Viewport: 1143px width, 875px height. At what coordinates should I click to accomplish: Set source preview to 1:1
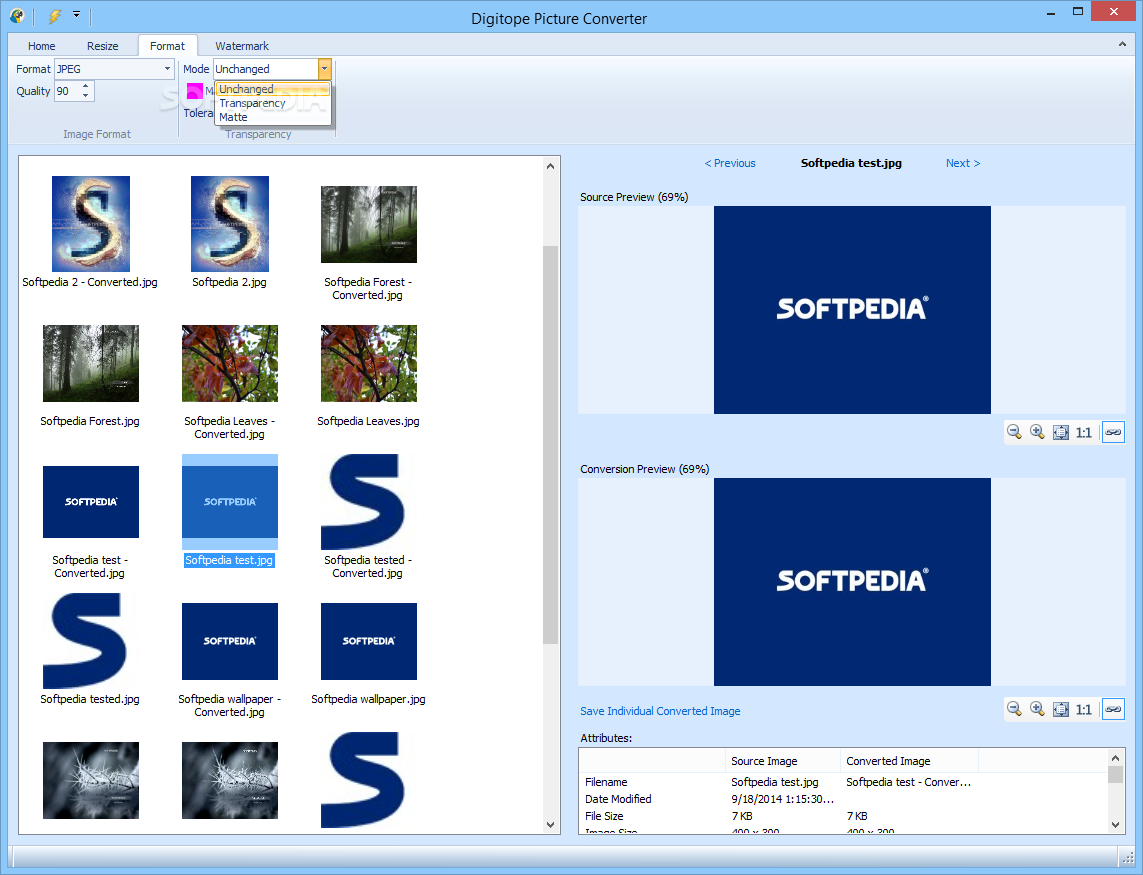click(1084, 432)
